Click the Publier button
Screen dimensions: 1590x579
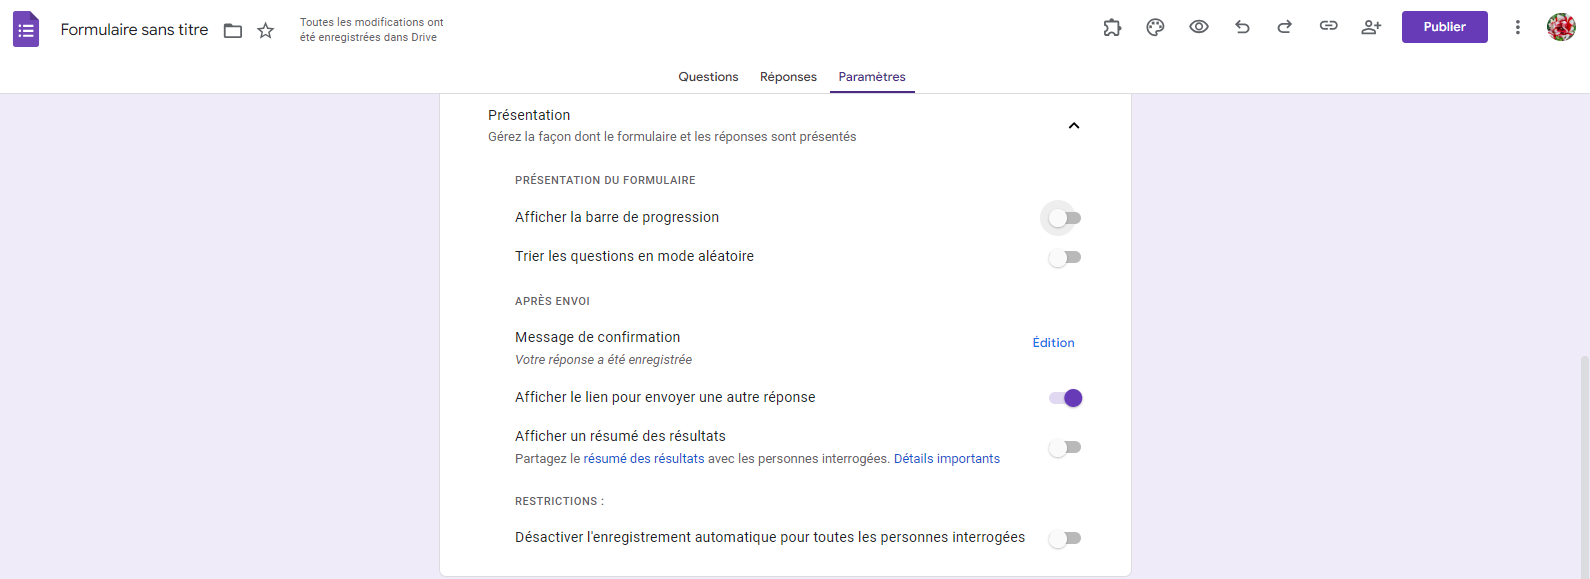tap(1444, 27)
